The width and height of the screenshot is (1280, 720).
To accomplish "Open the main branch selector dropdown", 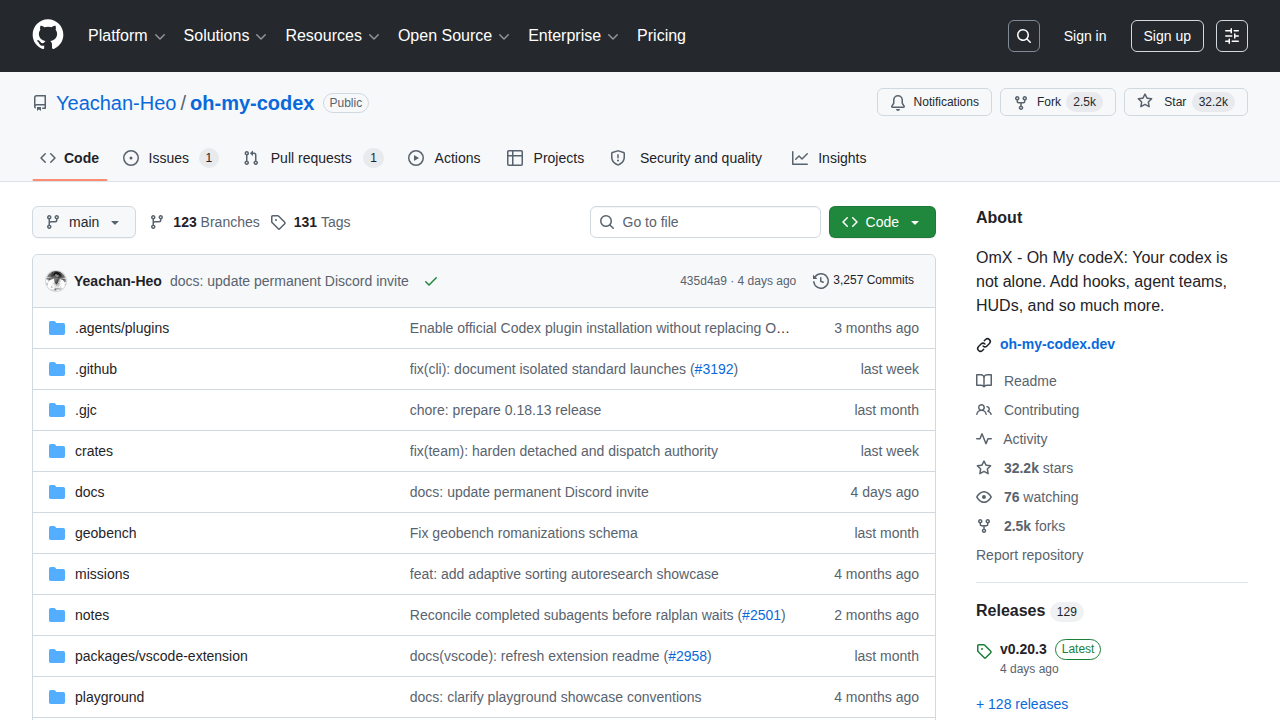I will click(x=84, y=222).
